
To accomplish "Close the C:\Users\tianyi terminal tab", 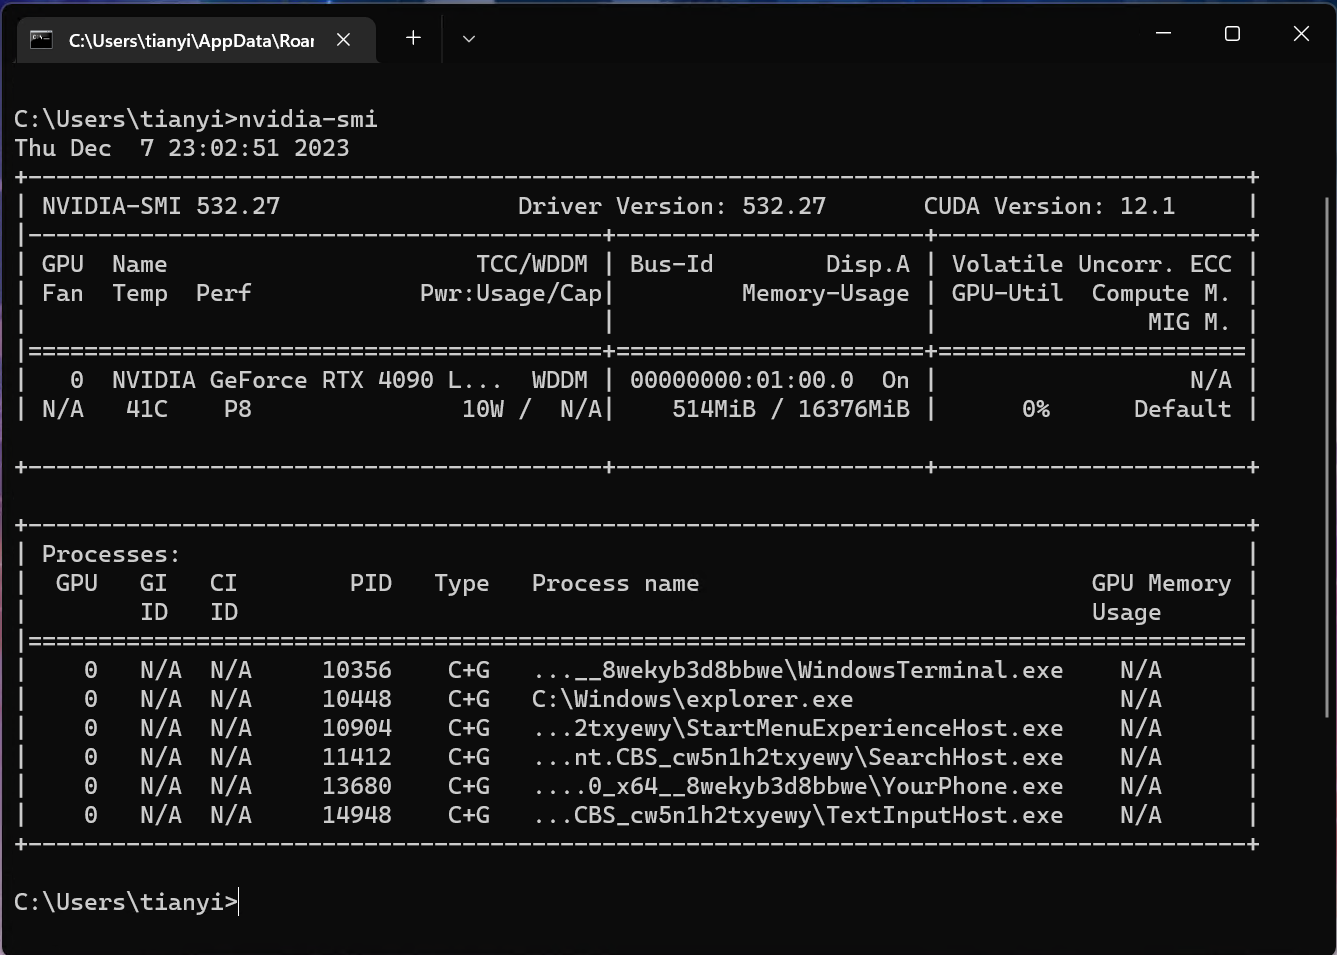I will coord(343,40).
